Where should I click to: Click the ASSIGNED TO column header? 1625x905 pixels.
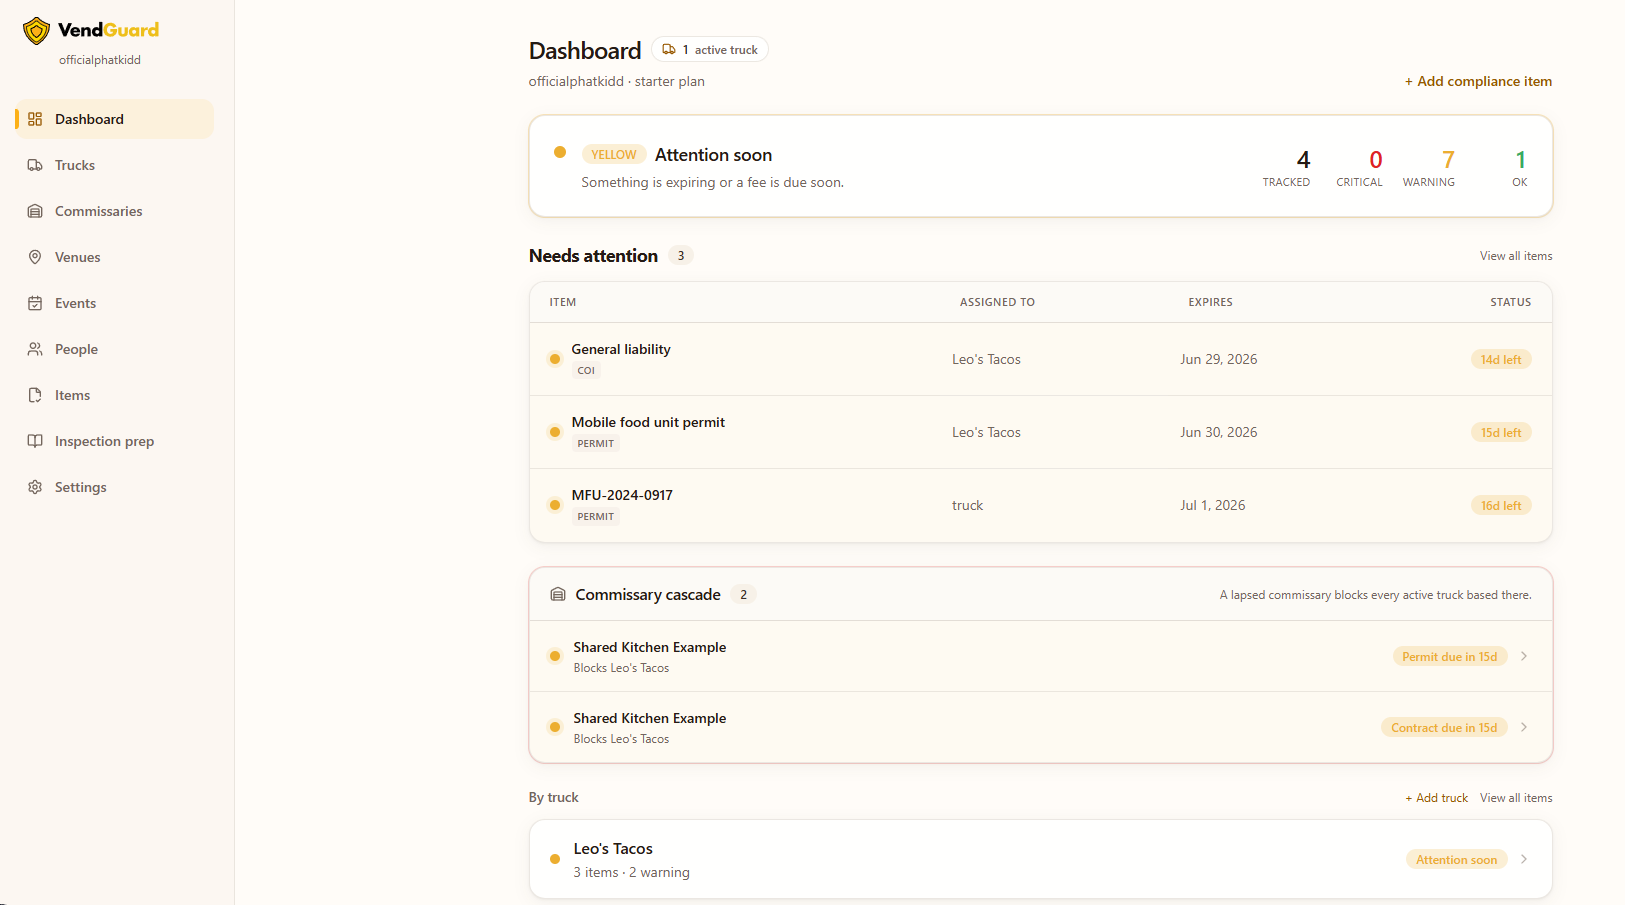pos(997,302)
